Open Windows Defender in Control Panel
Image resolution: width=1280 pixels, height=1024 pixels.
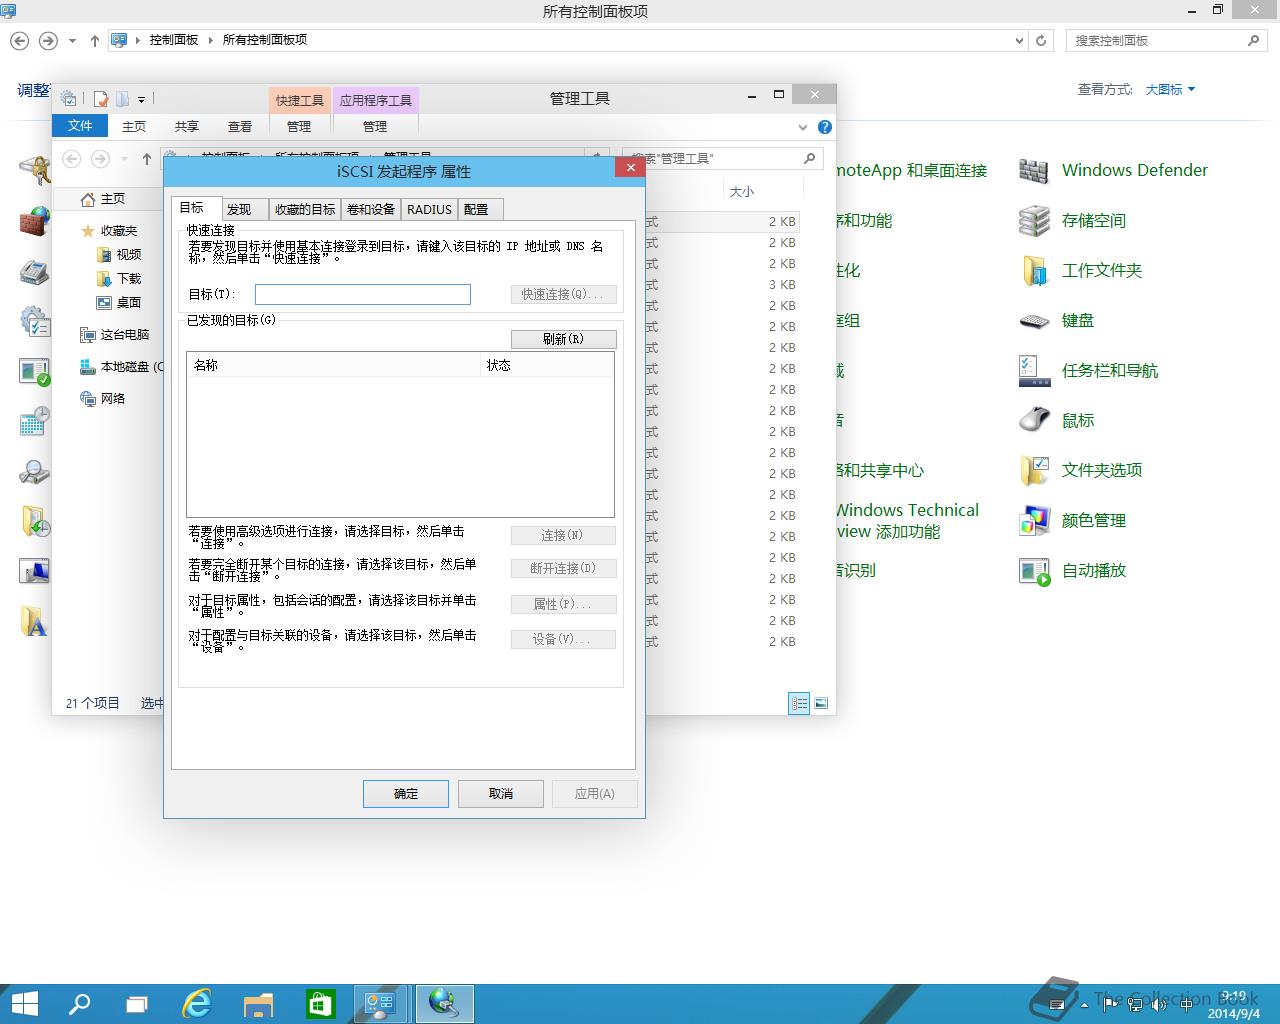[1113, 170]
